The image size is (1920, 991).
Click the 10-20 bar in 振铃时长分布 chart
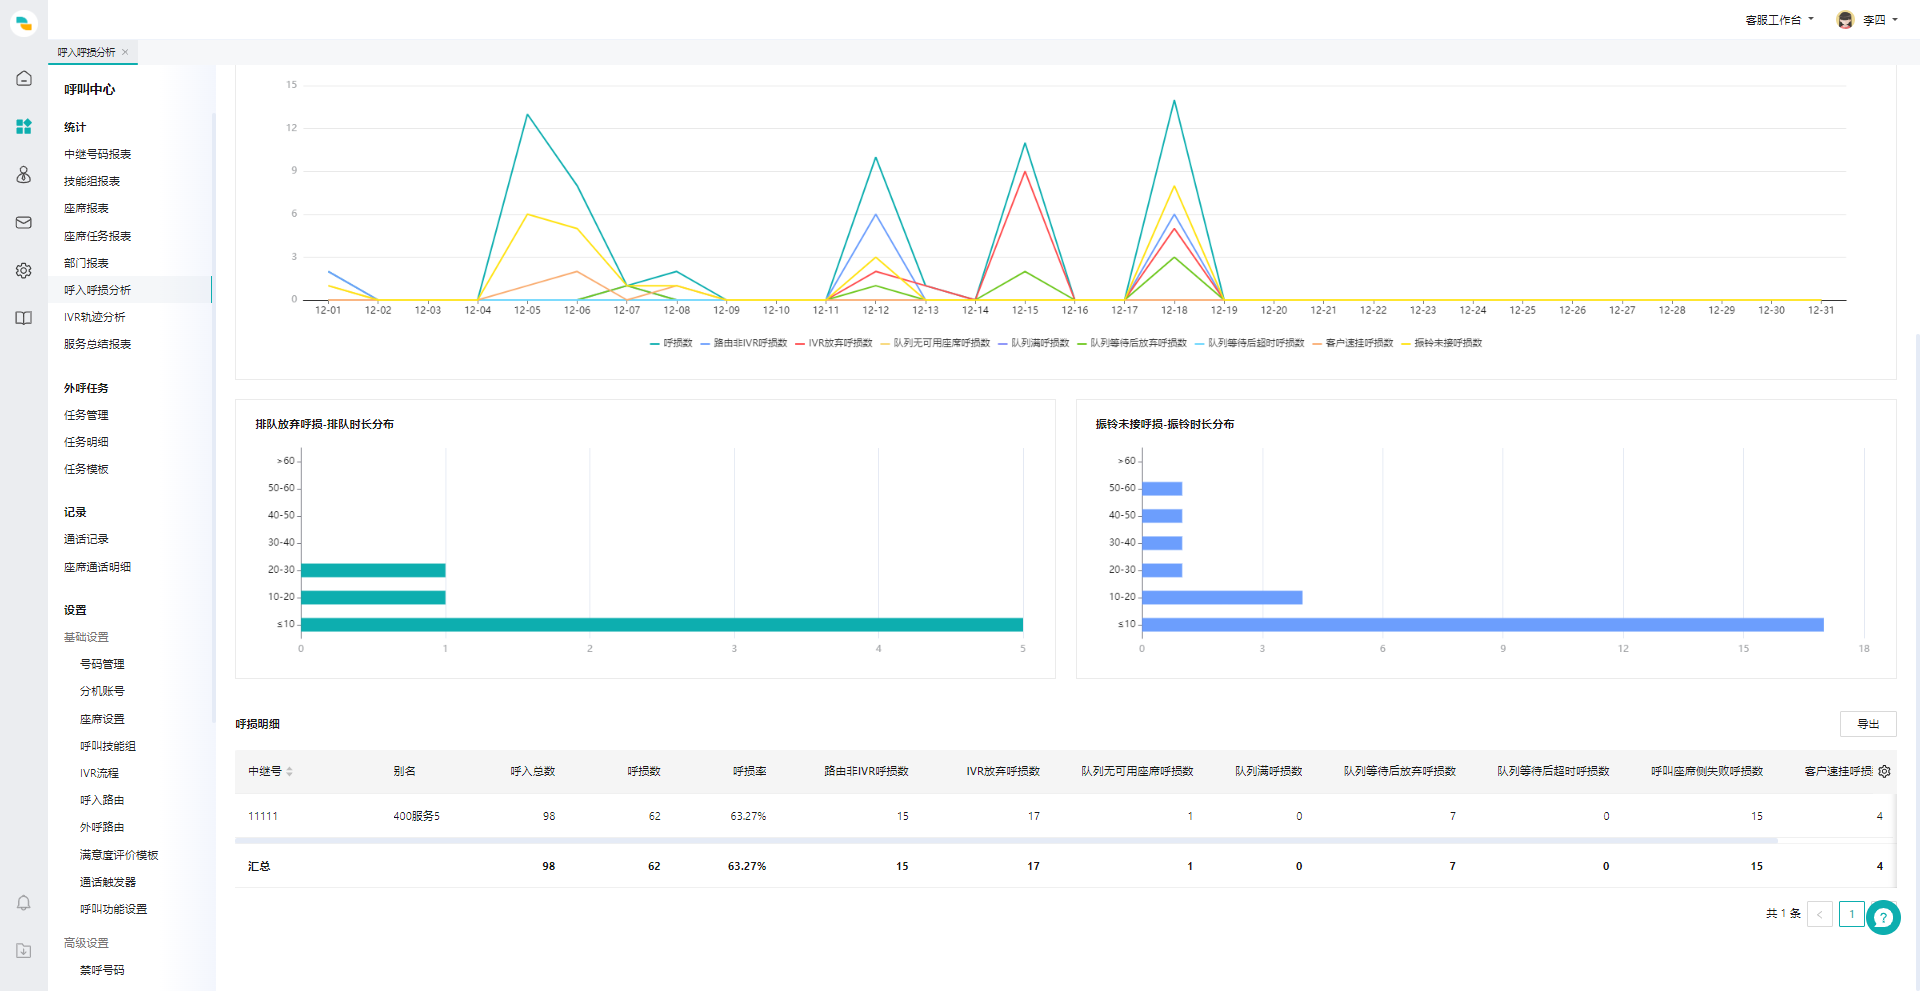(x=1222, y=597)
